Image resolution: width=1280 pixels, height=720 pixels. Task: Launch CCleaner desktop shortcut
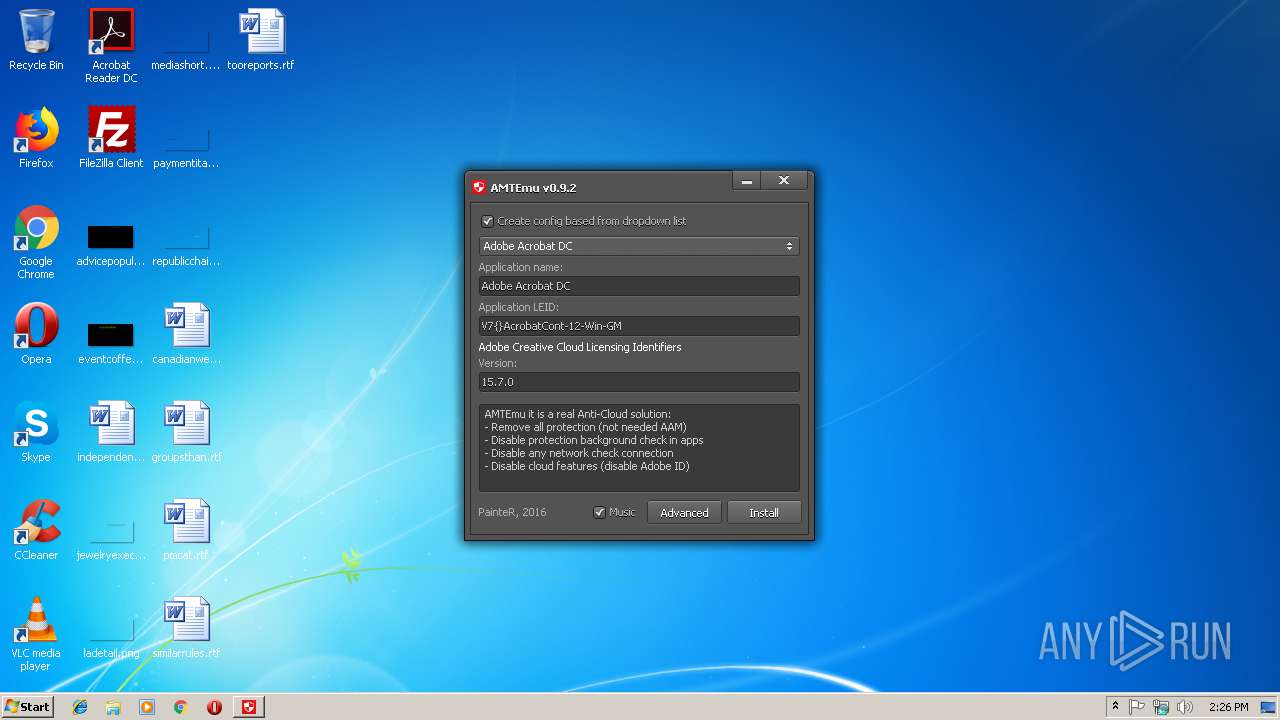(36, 531)
